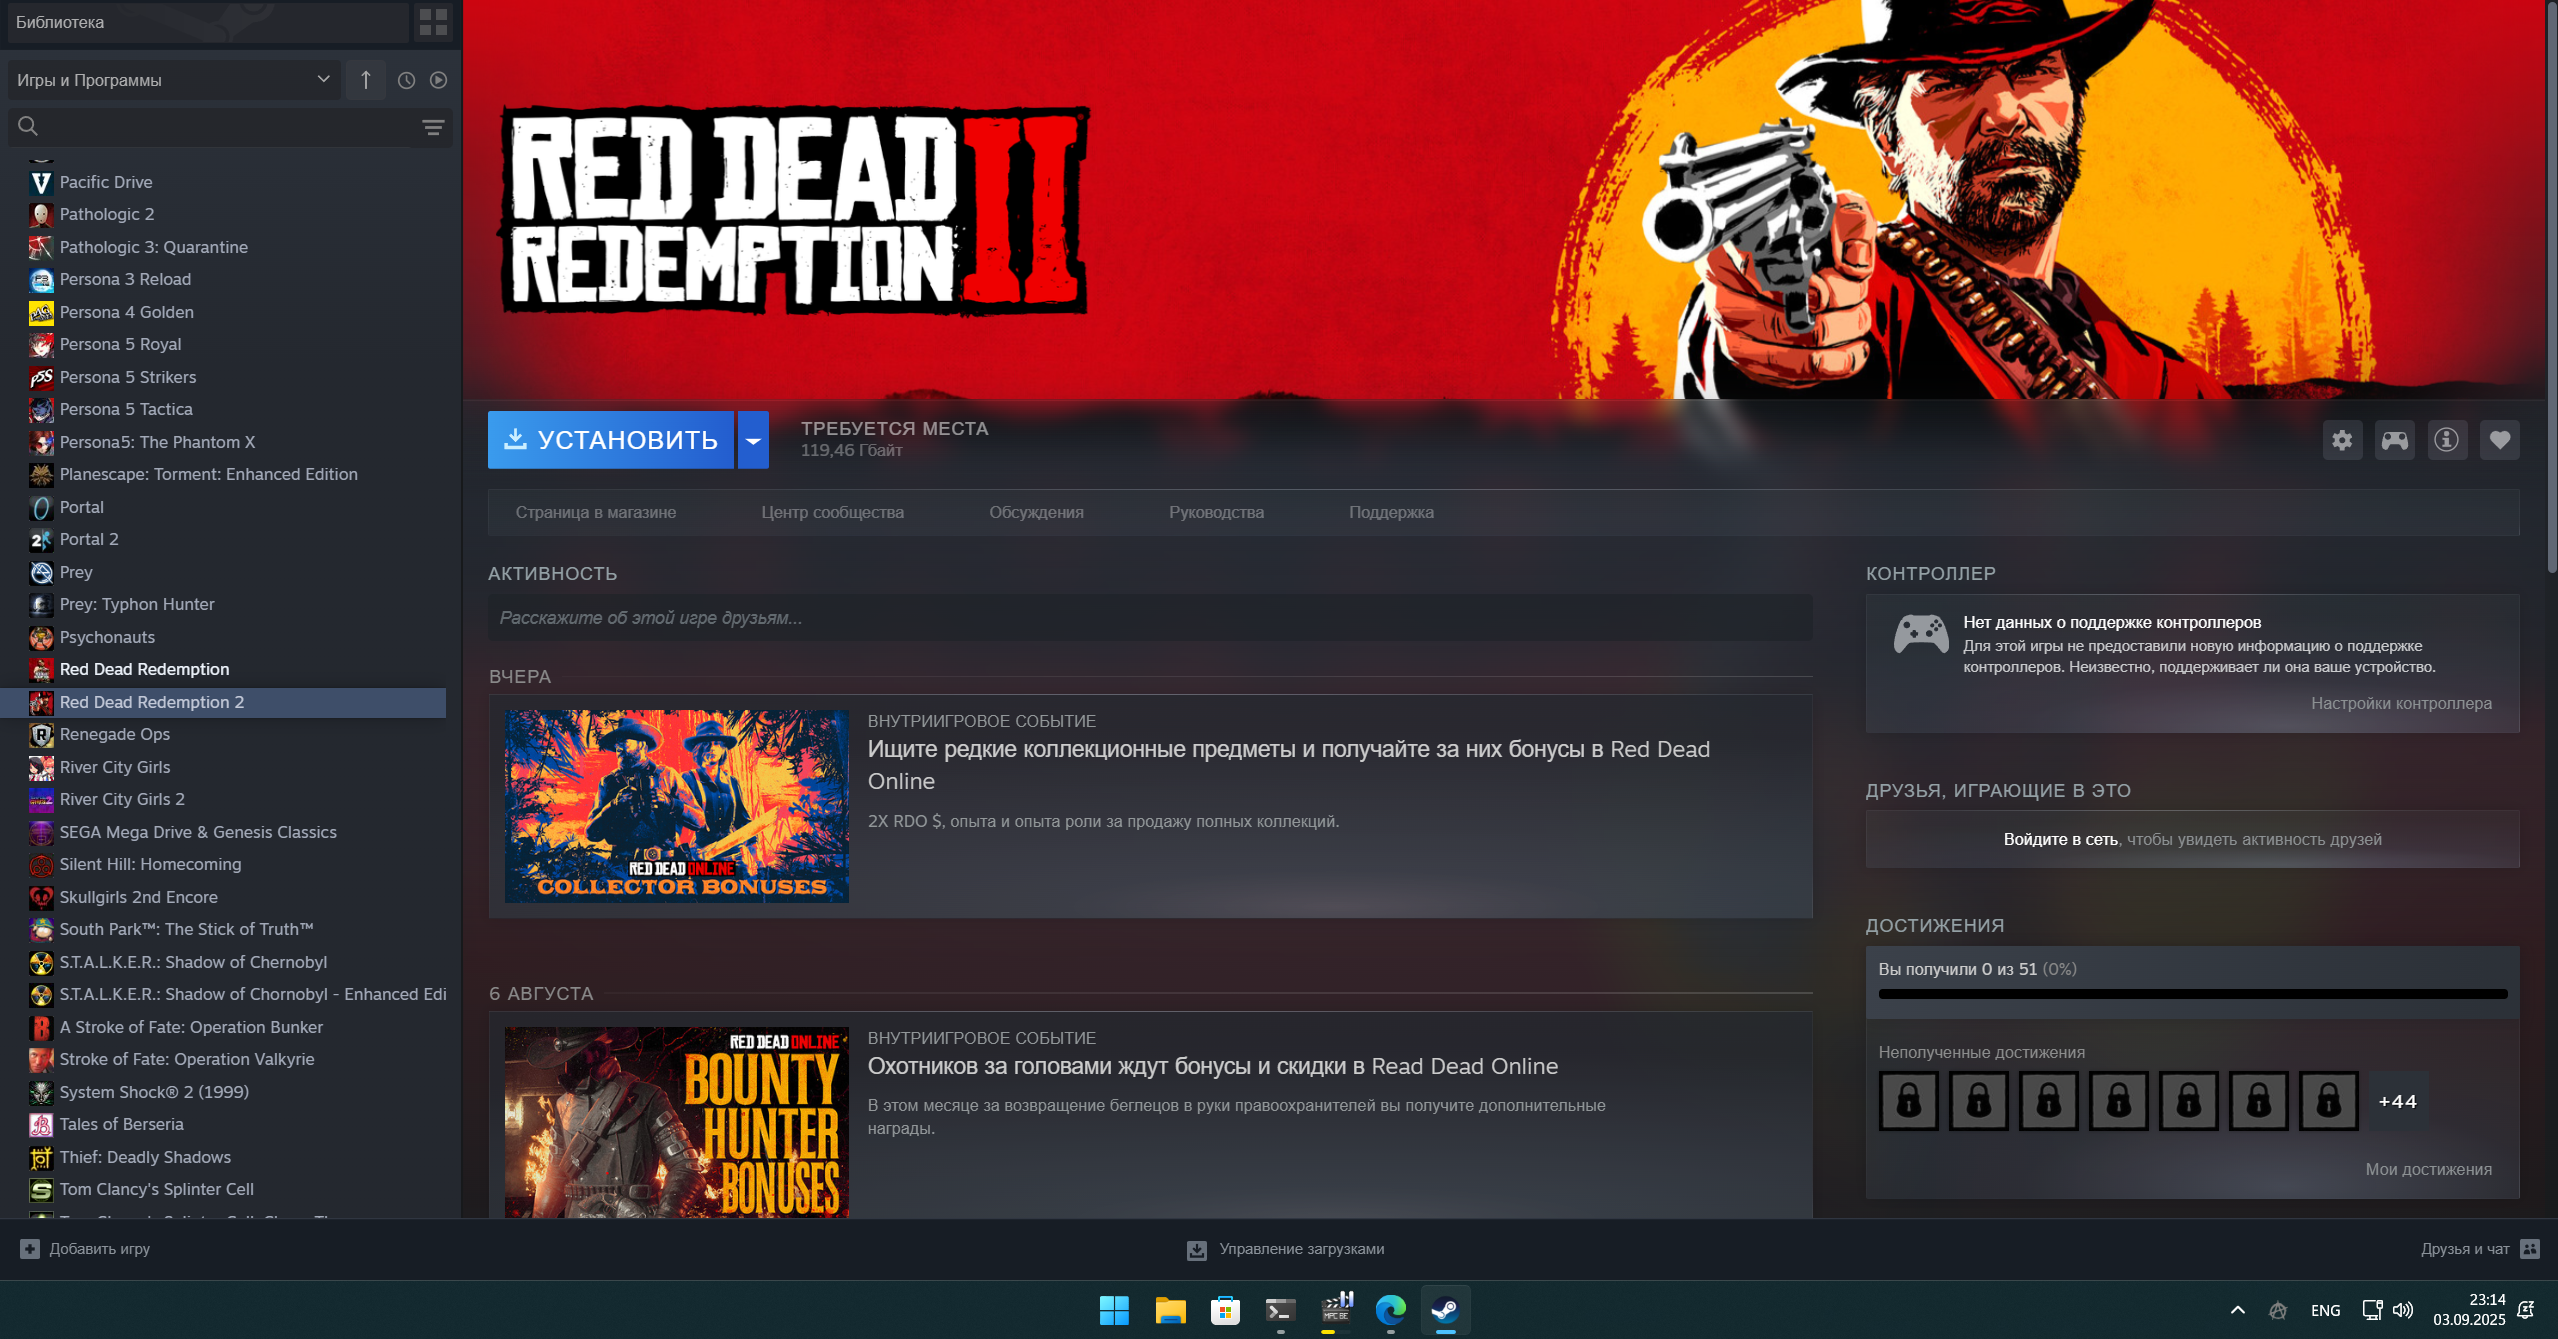Show game info icon
The image size is (2558, 1339).
tap(2447, 440)
